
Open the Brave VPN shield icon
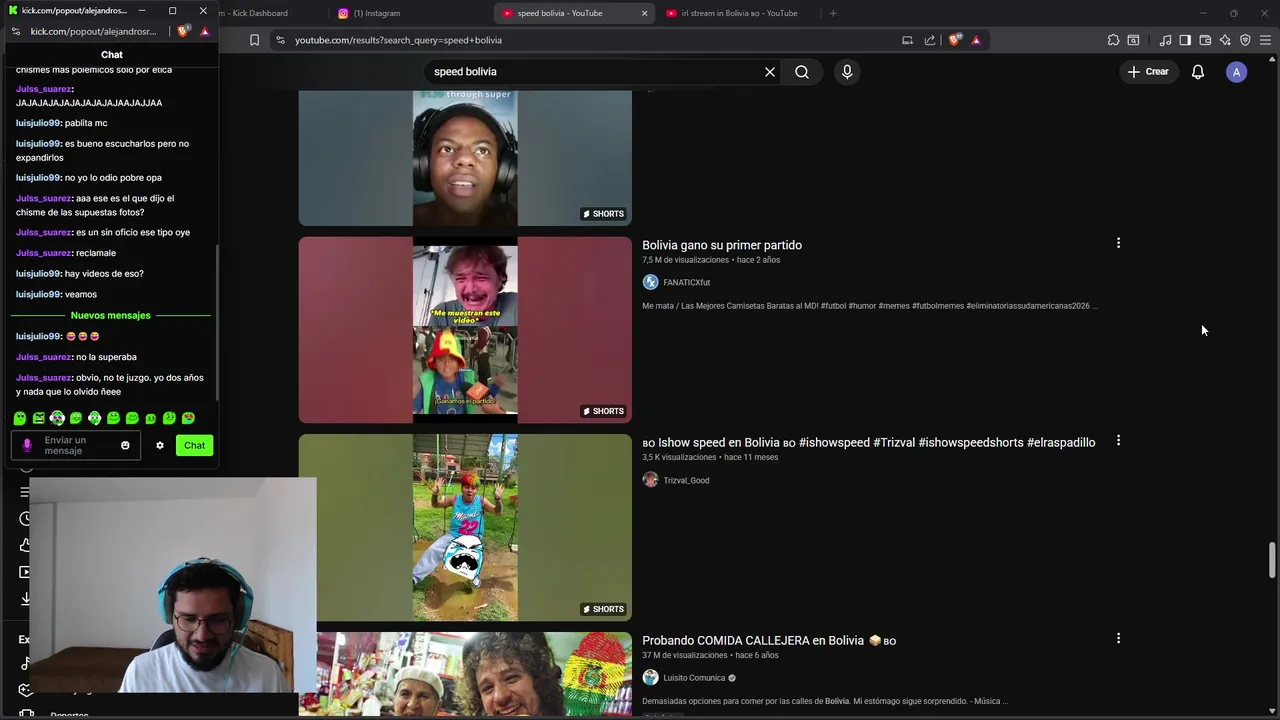point(1245,40)
